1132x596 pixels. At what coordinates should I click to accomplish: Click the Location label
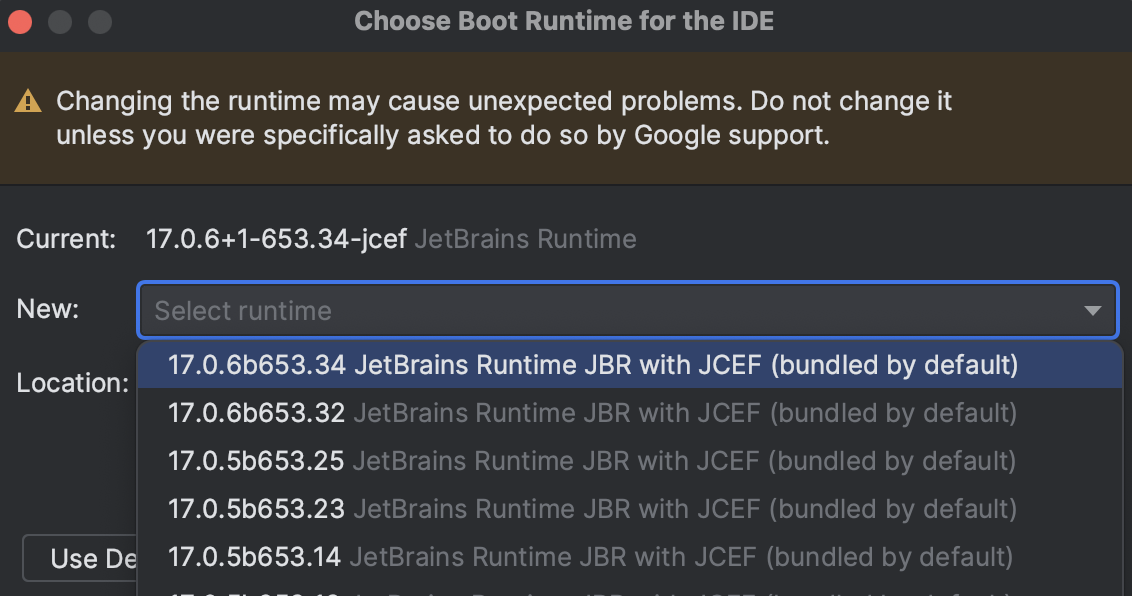tap(72, 382)
